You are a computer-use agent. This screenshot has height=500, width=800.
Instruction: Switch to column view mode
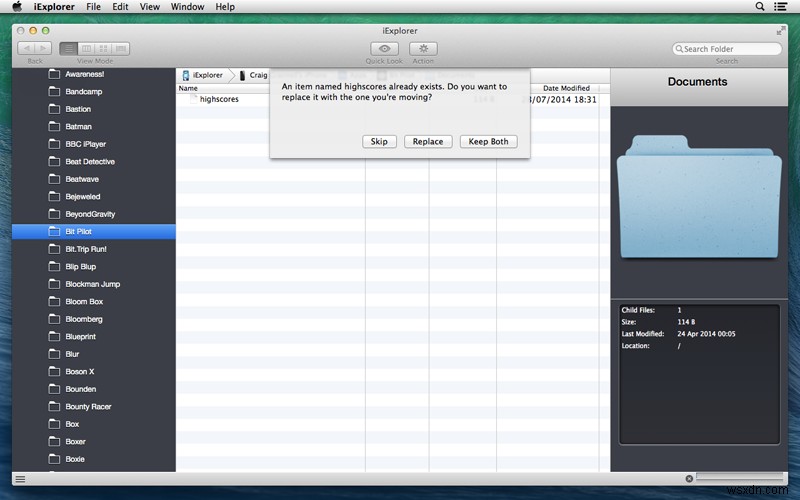click(86, 48)
